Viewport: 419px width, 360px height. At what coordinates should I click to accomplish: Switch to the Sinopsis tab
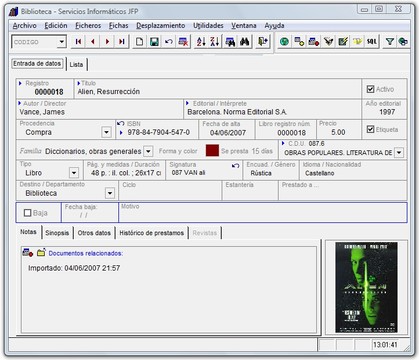(x=57, y=233)
